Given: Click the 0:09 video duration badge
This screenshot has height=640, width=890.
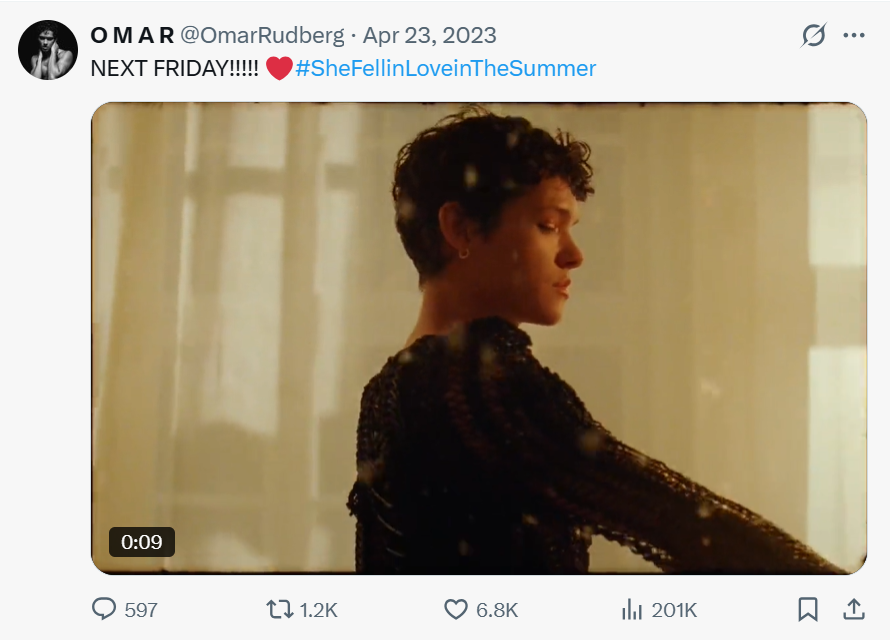Looking at the screenshot, I should (141, 542).
